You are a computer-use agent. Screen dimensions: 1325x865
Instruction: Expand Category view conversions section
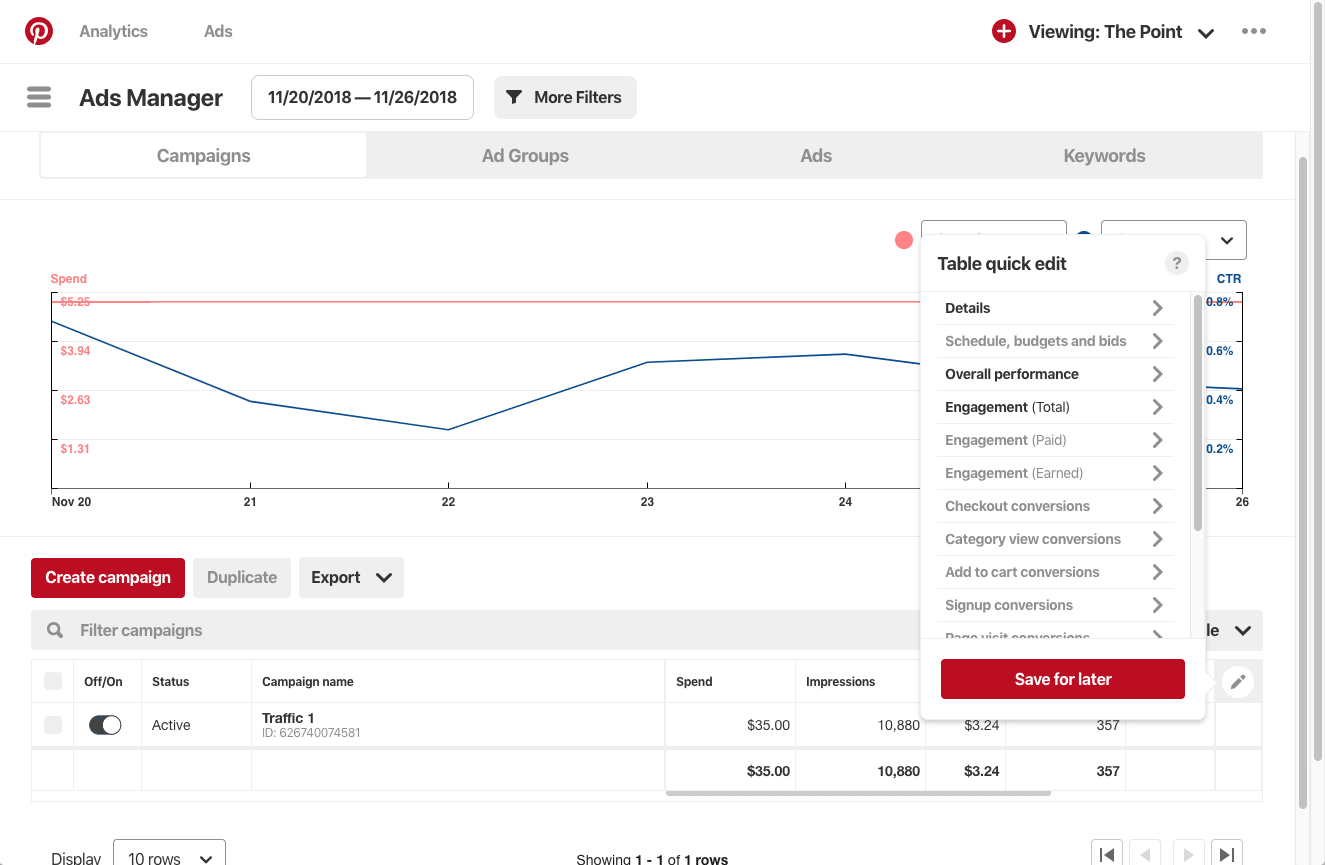coord(1054,539)
